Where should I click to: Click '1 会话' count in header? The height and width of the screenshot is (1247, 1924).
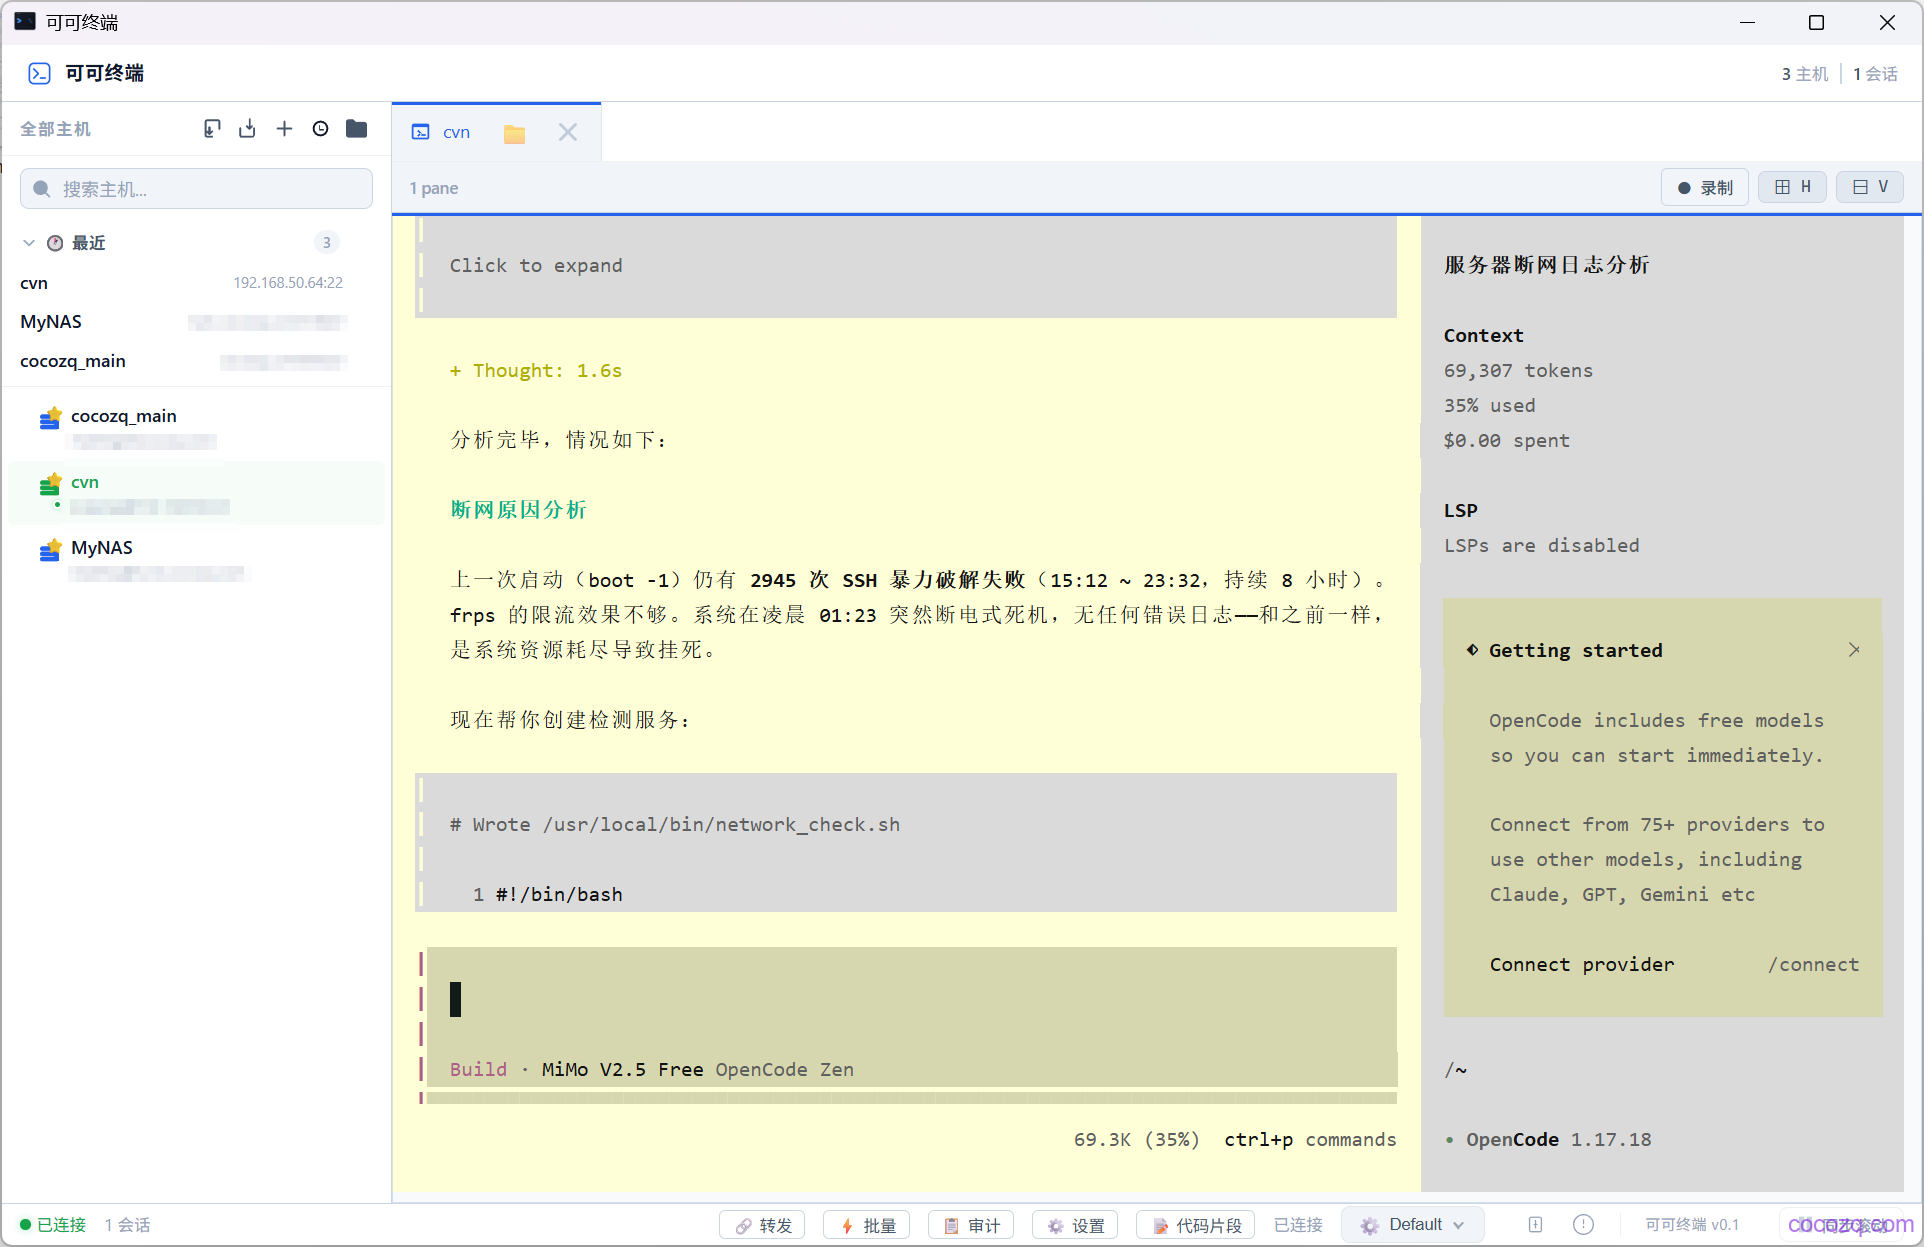(1875, 74)
